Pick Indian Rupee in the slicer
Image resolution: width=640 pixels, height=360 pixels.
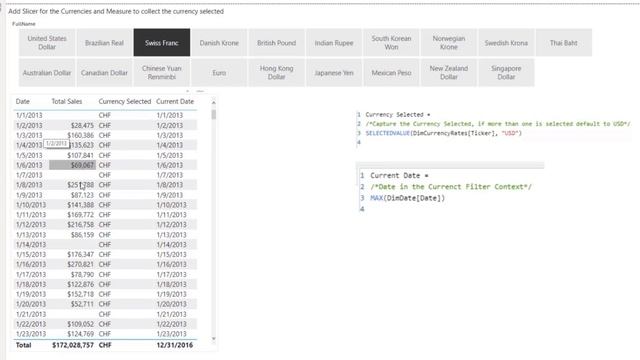click(334, 42)
